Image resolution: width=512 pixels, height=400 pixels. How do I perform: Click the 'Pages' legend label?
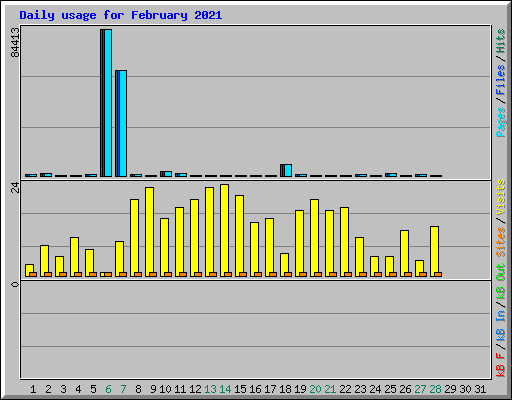click(501, 122)
